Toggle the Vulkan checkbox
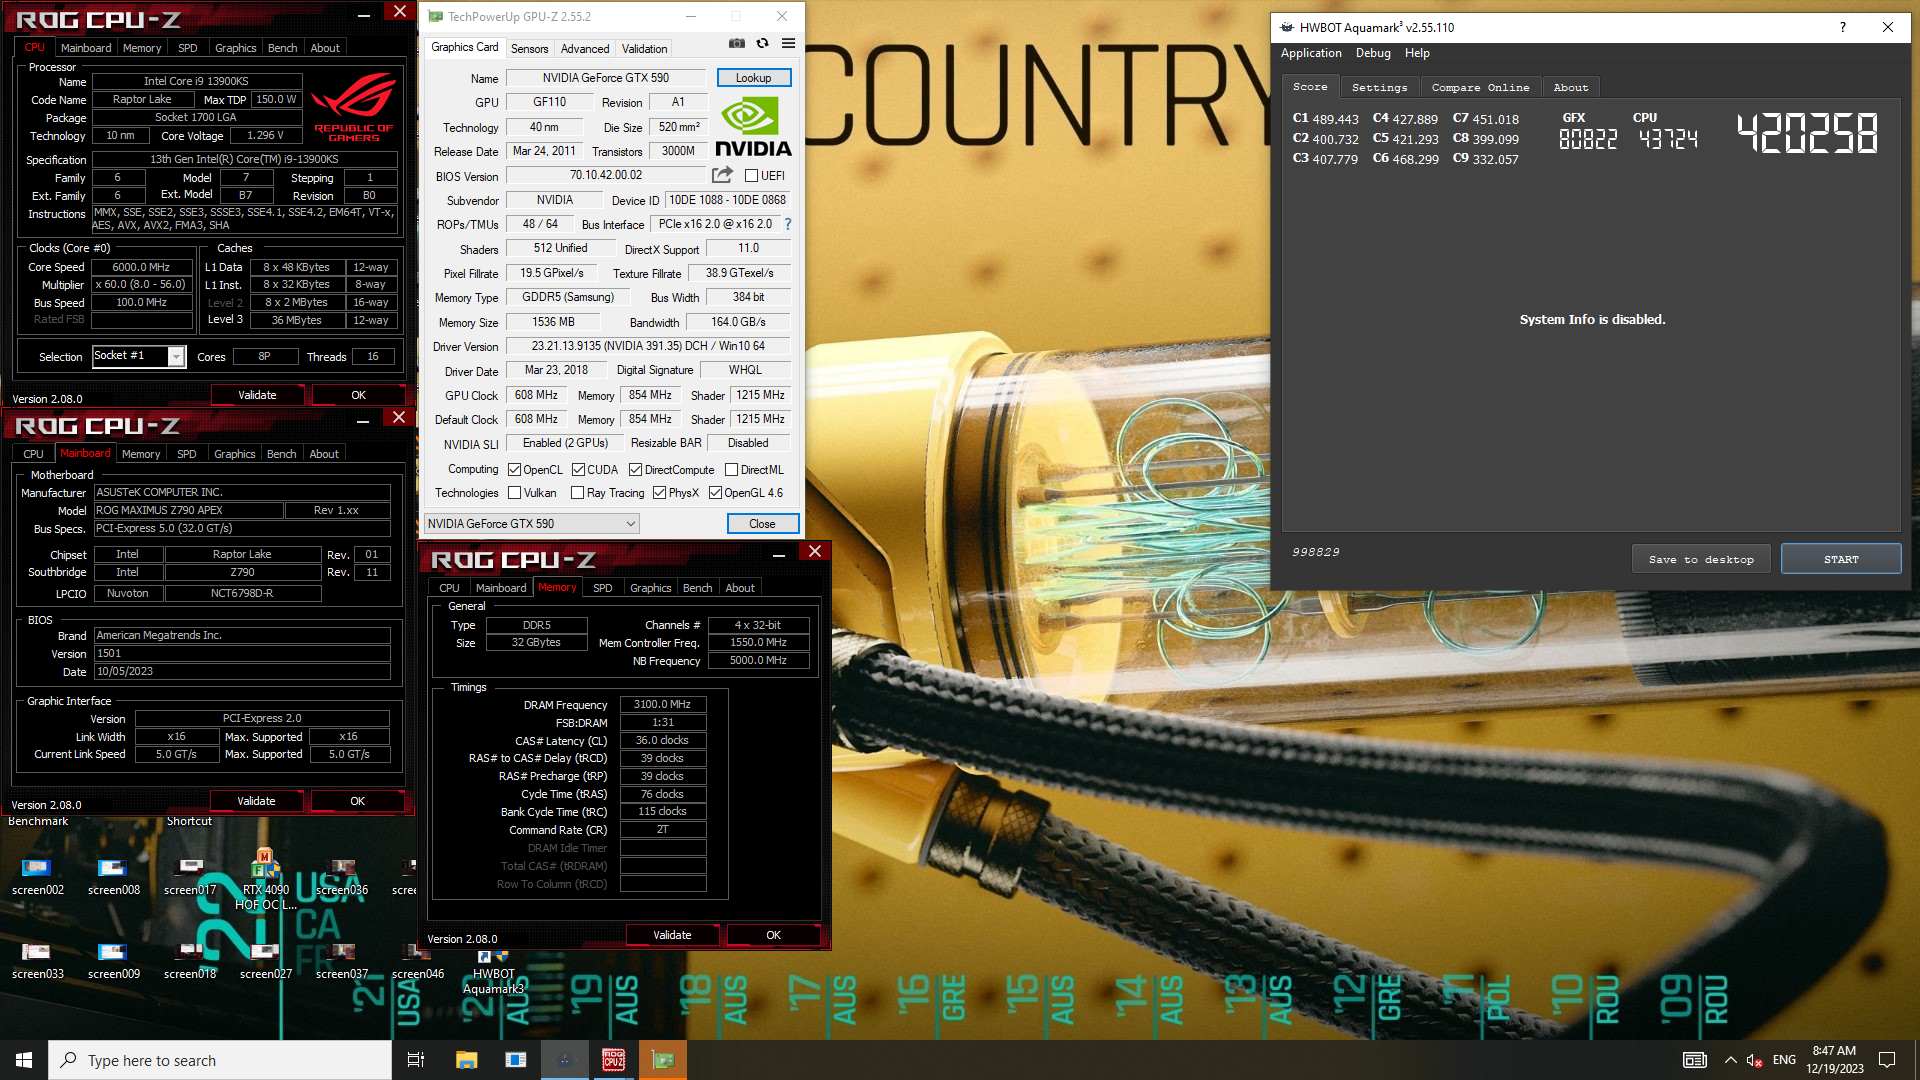This screenshot has height=1080, width=1920. point(514,493)
